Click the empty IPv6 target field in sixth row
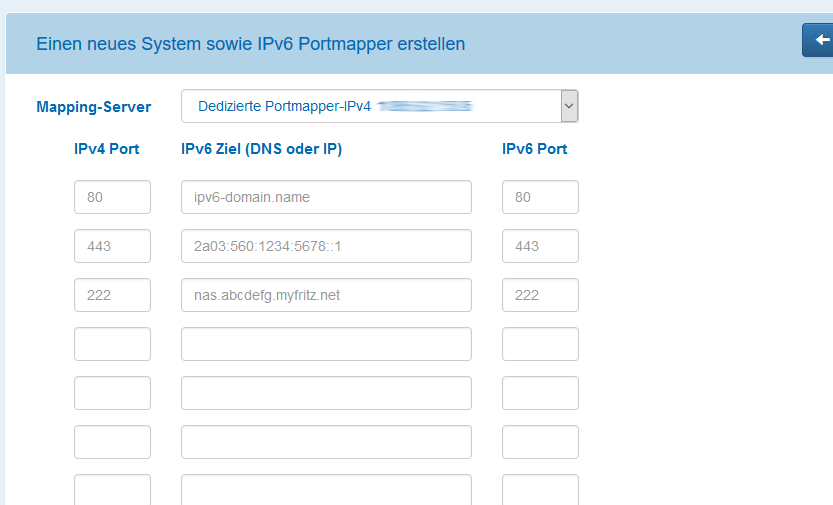Viewport: 833px width, 505px height. [x=326, y=442]
